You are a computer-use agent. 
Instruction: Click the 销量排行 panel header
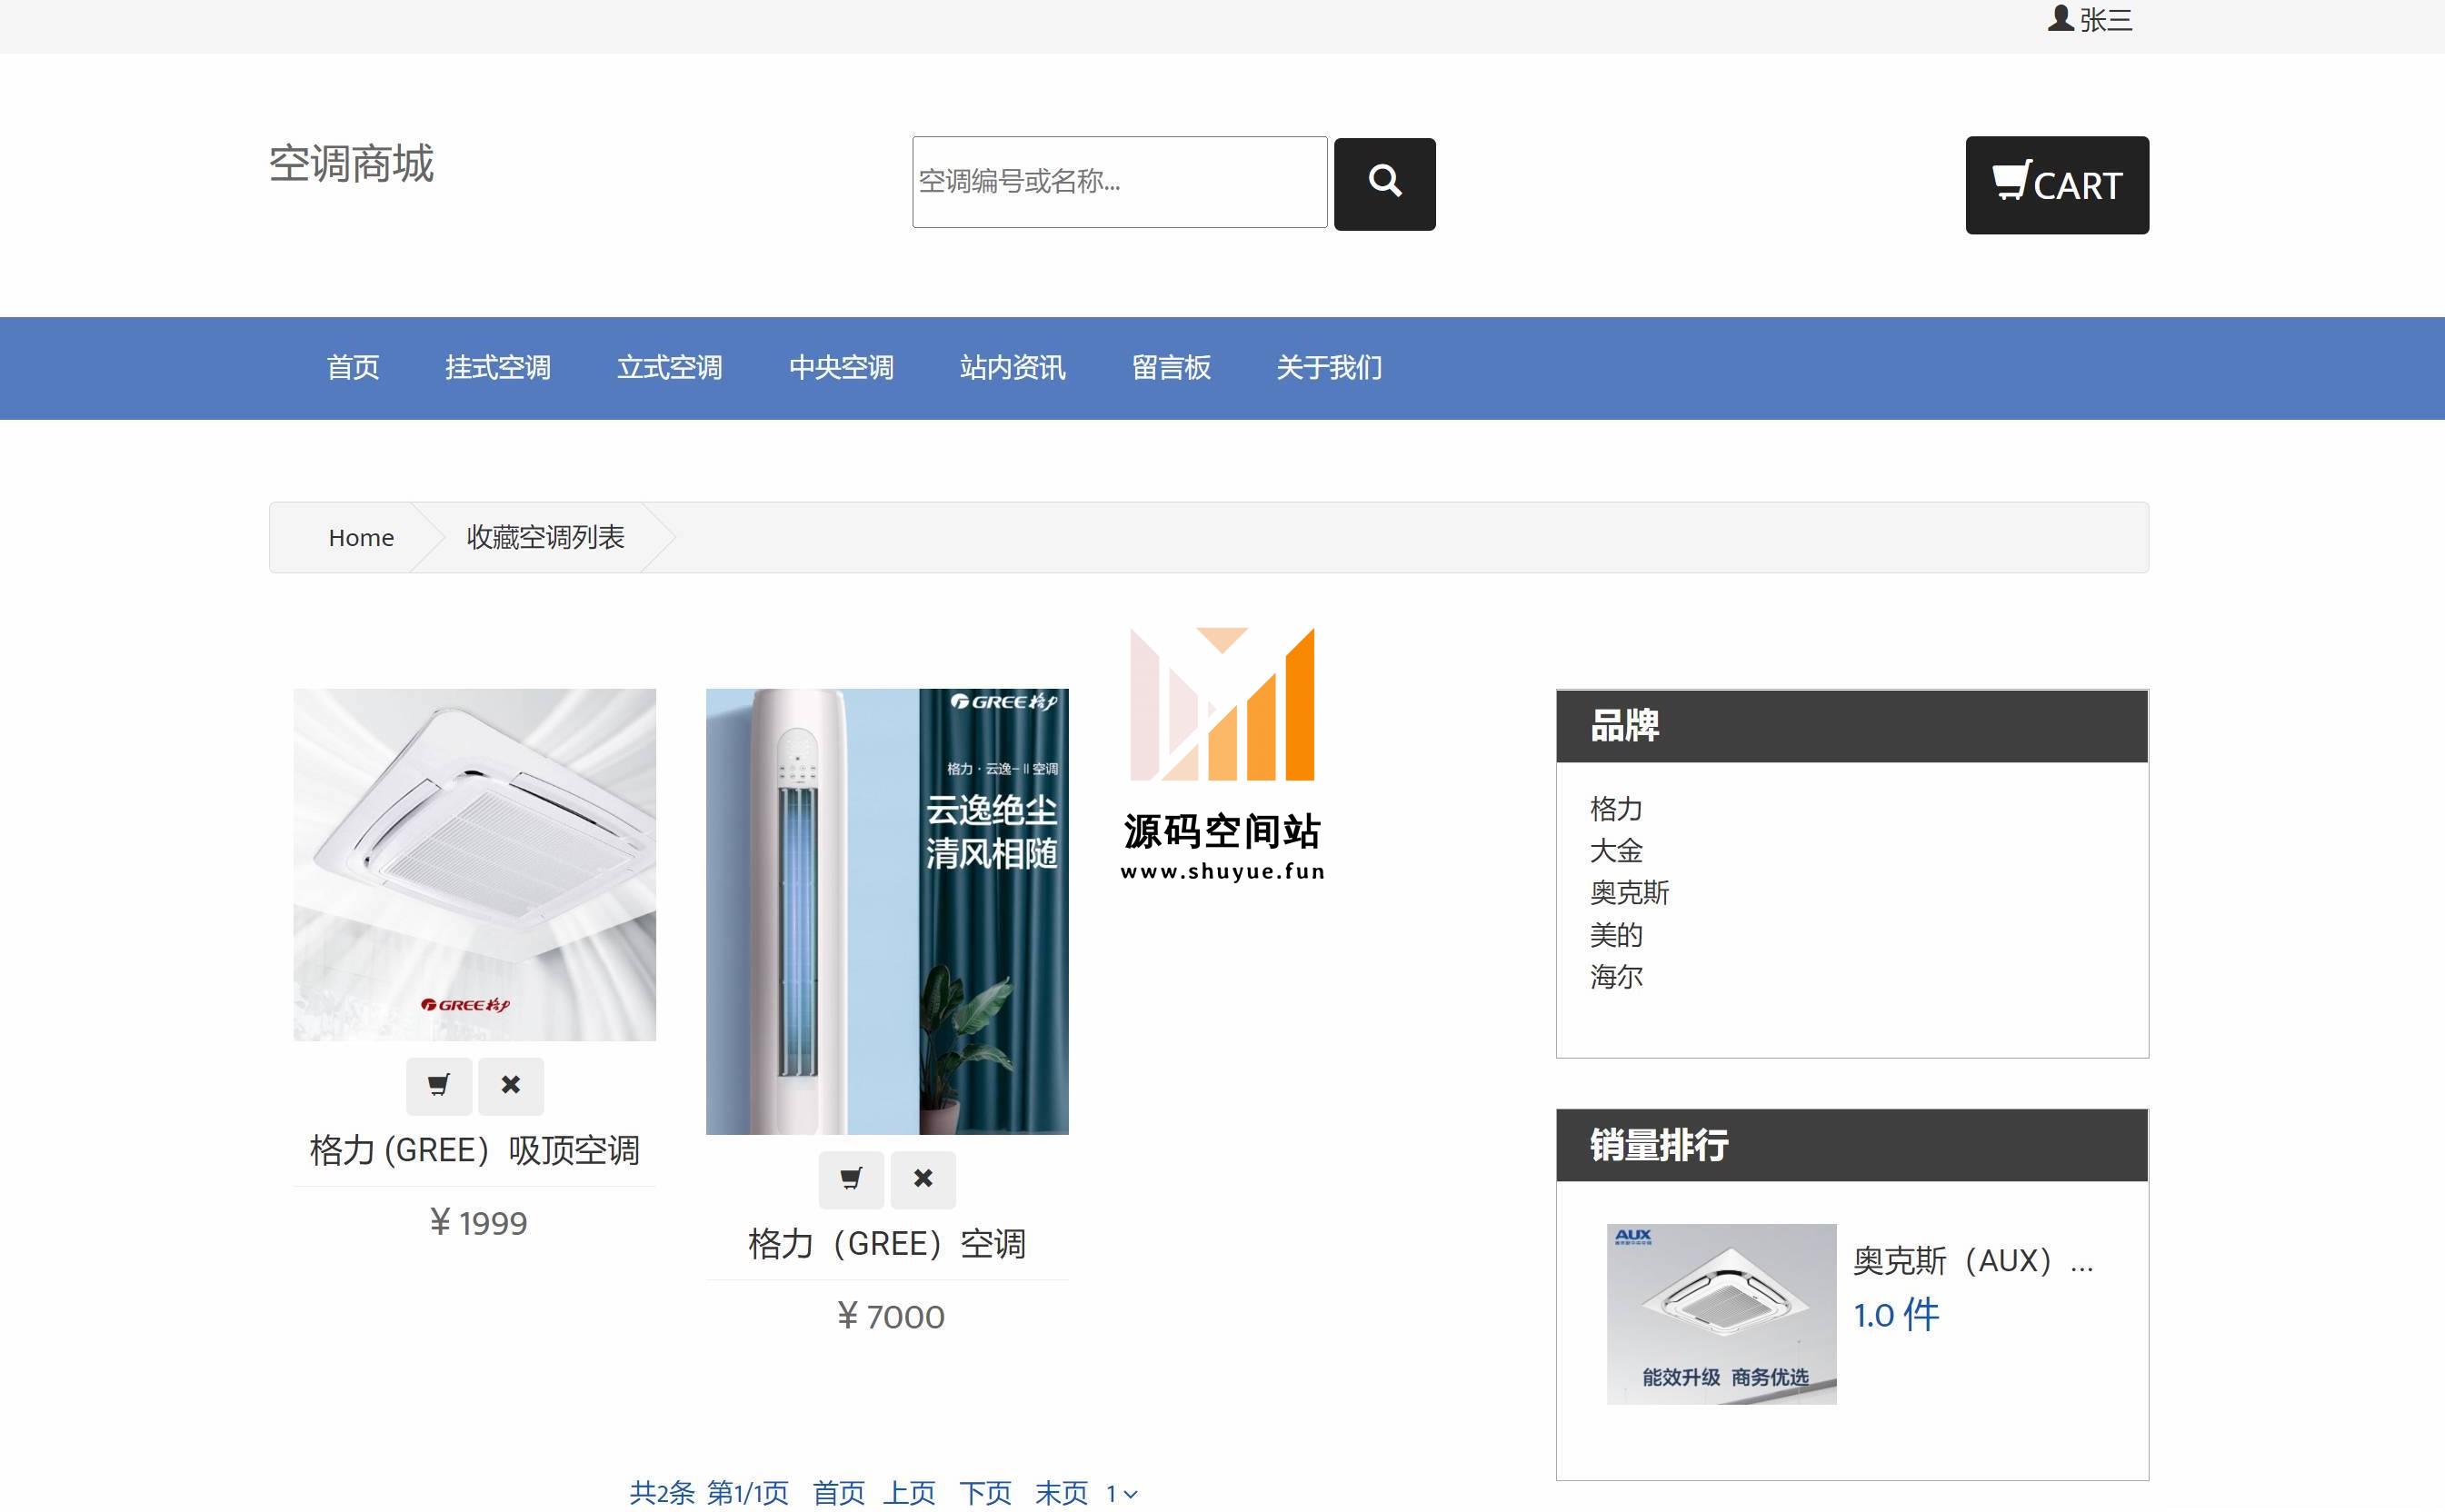[1852, 1146]
